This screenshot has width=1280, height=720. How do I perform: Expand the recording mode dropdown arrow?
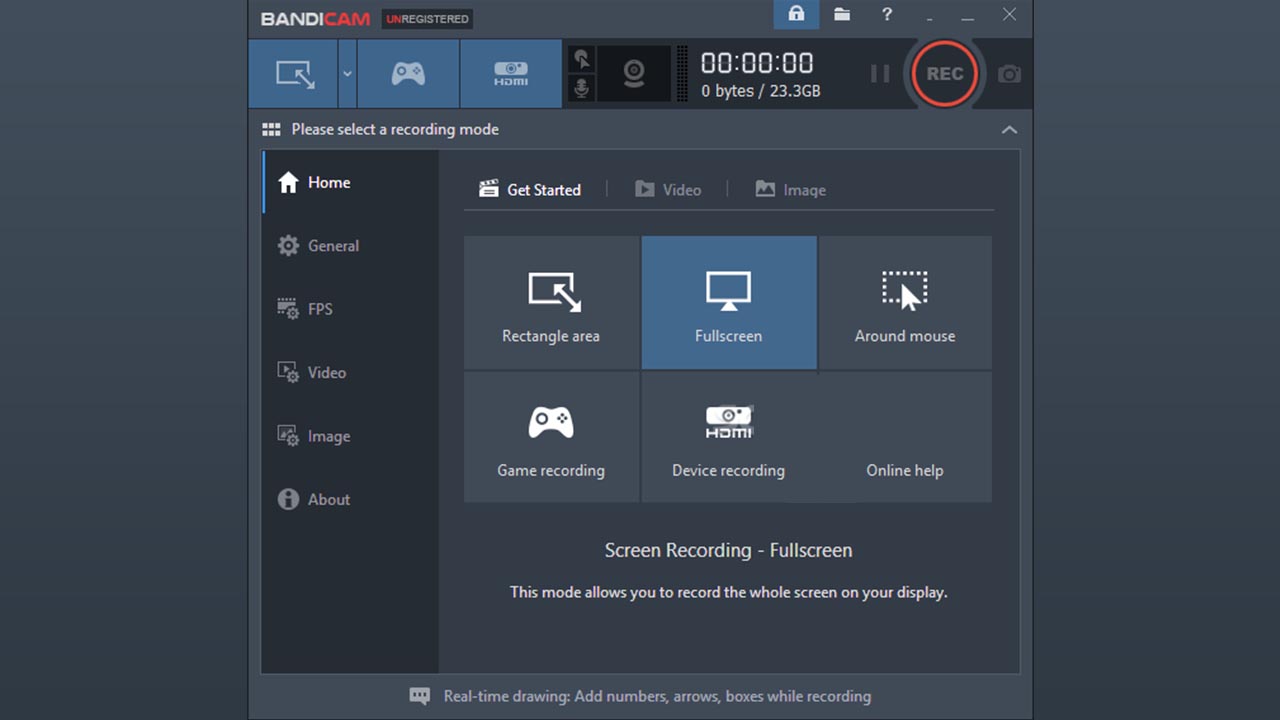point(345,73)
